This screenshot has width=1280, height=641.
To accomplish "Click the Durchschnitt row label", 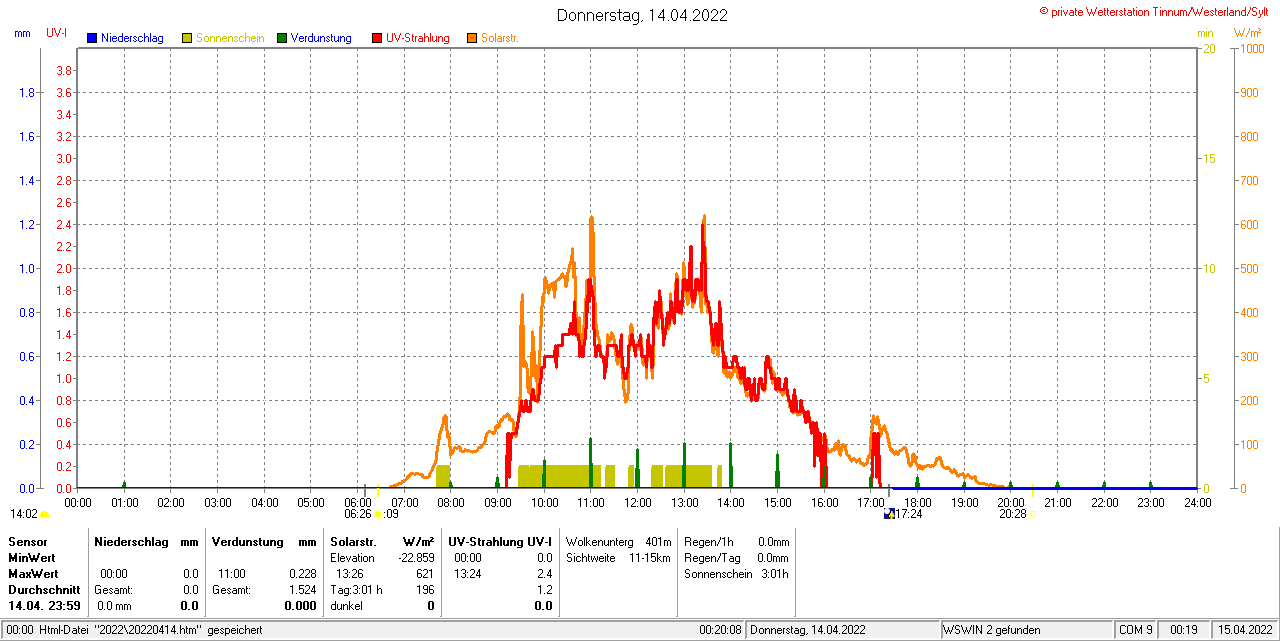I will pos(44,590).
